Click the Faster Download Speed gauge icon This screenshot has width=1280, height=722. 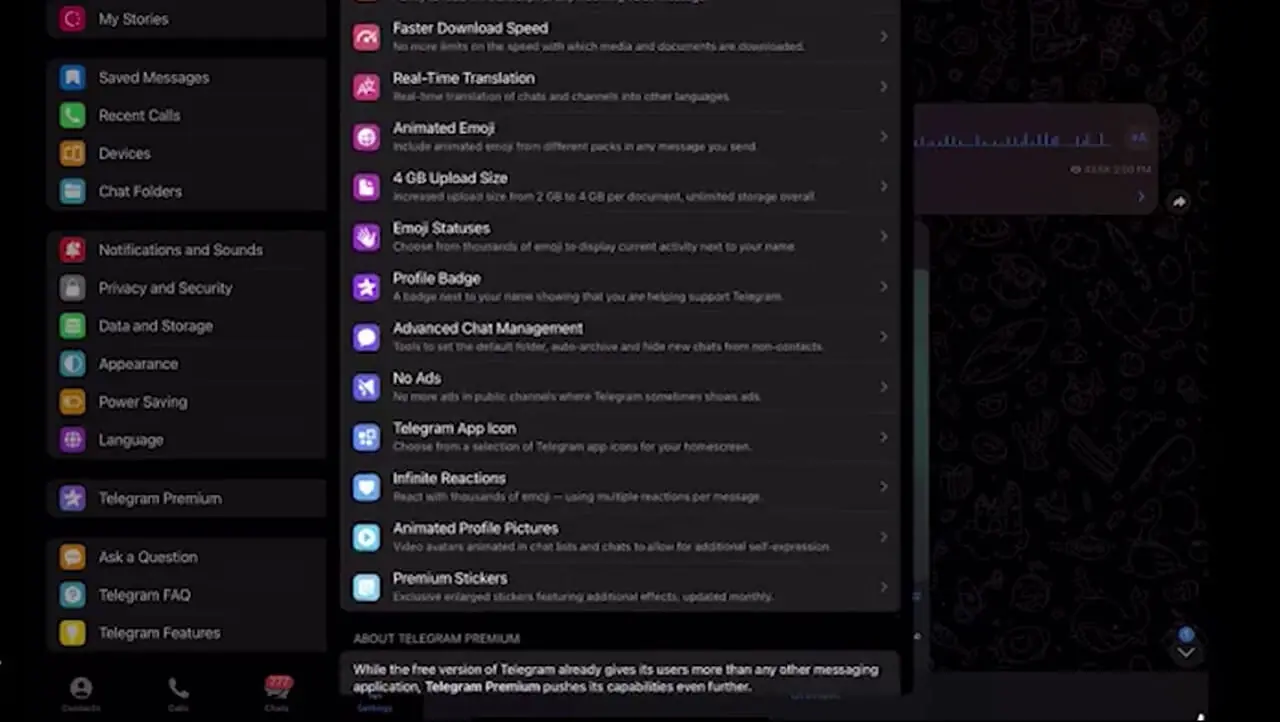[367, 37]
